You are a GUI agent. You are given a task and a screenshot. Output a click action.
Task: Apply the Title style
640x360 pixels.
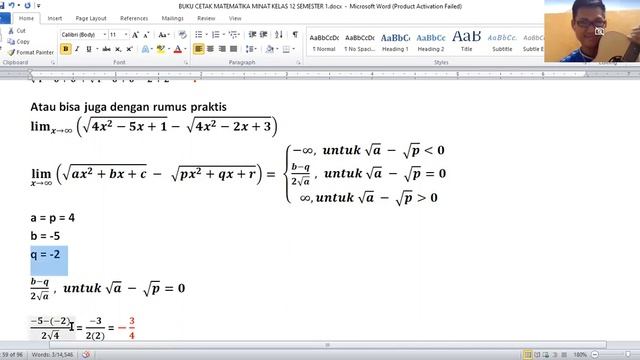pyautogui.click(x=466, y=42)
